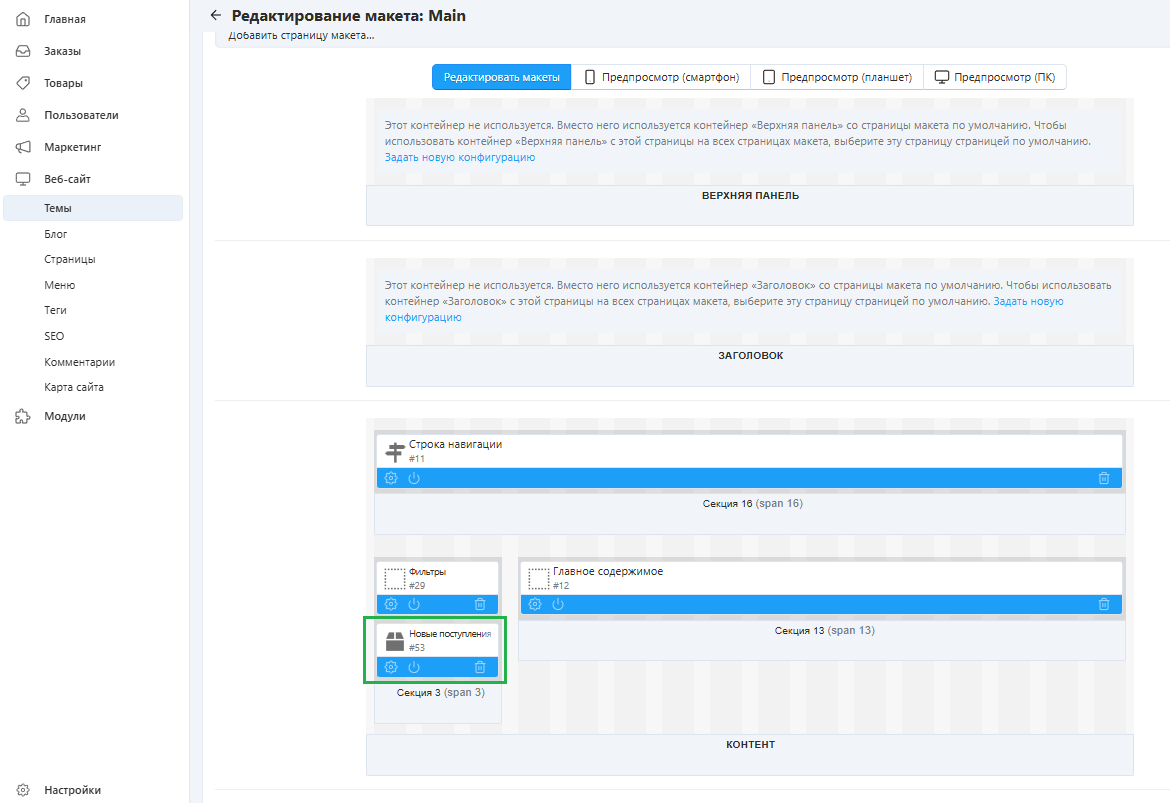Open settings gear of Строка навигации block
This screenshot has height=803, width=1170.
click(391, 478)
